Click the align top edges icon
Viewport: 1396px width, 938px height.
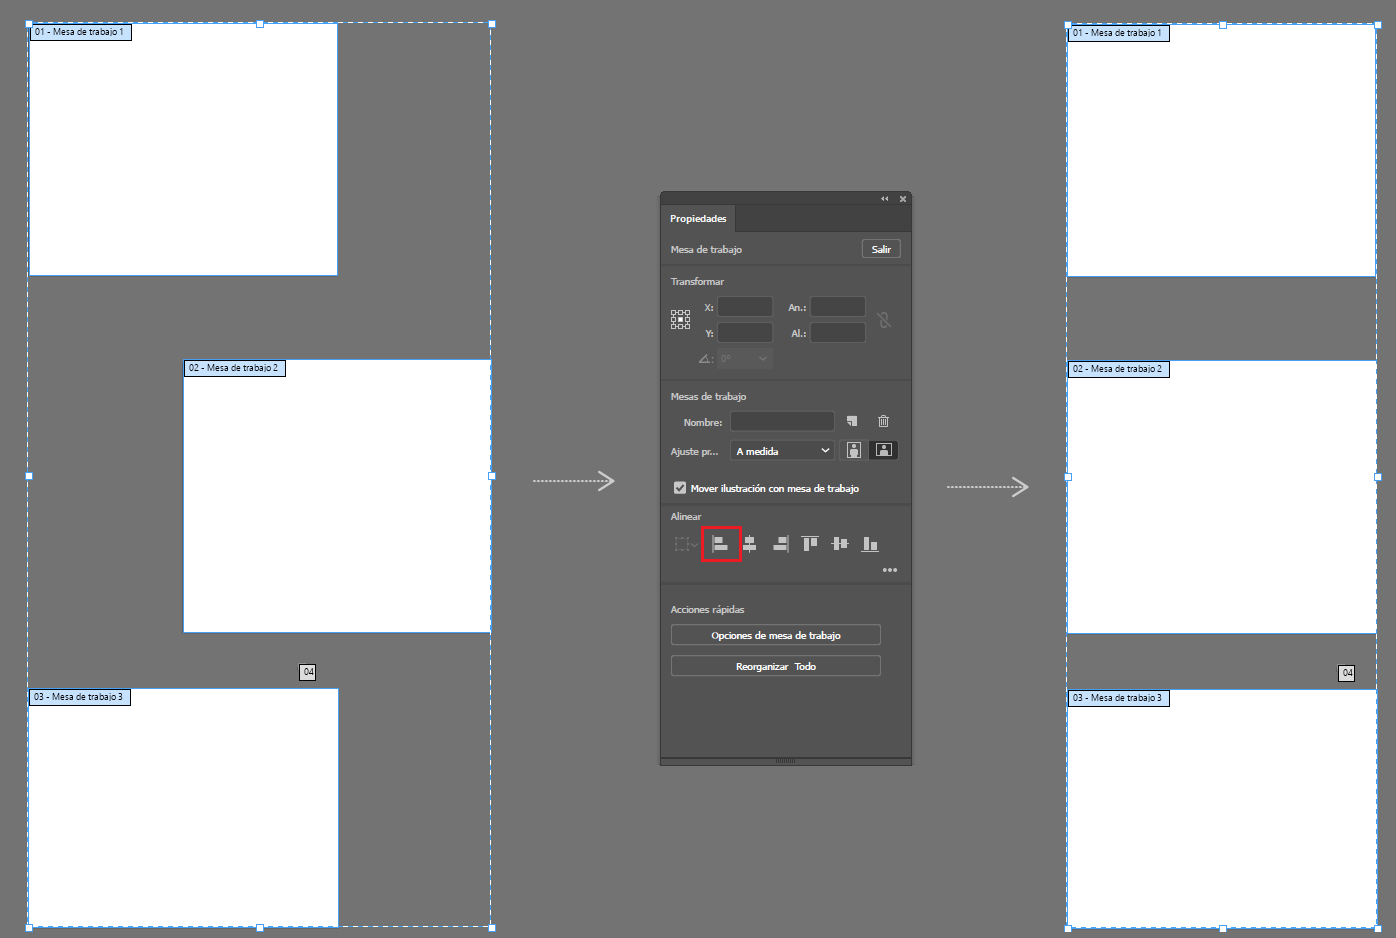click(809, 543)
